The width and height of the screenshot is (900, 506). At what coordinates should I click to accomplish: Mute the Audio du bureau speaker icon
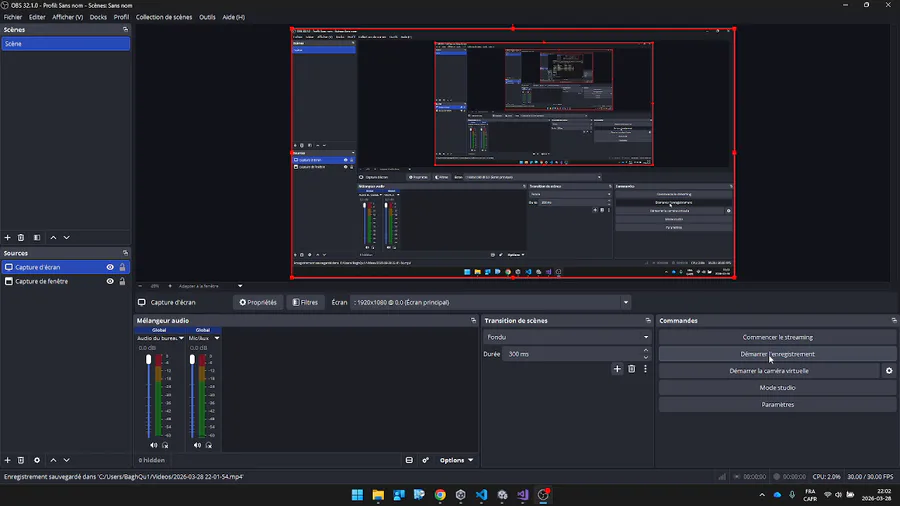[154, 445]
